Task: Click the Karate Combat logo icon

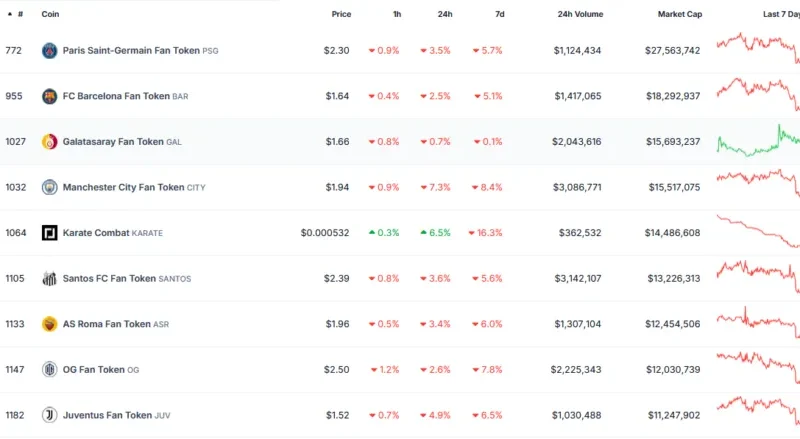Action: [x=49, y=233]
